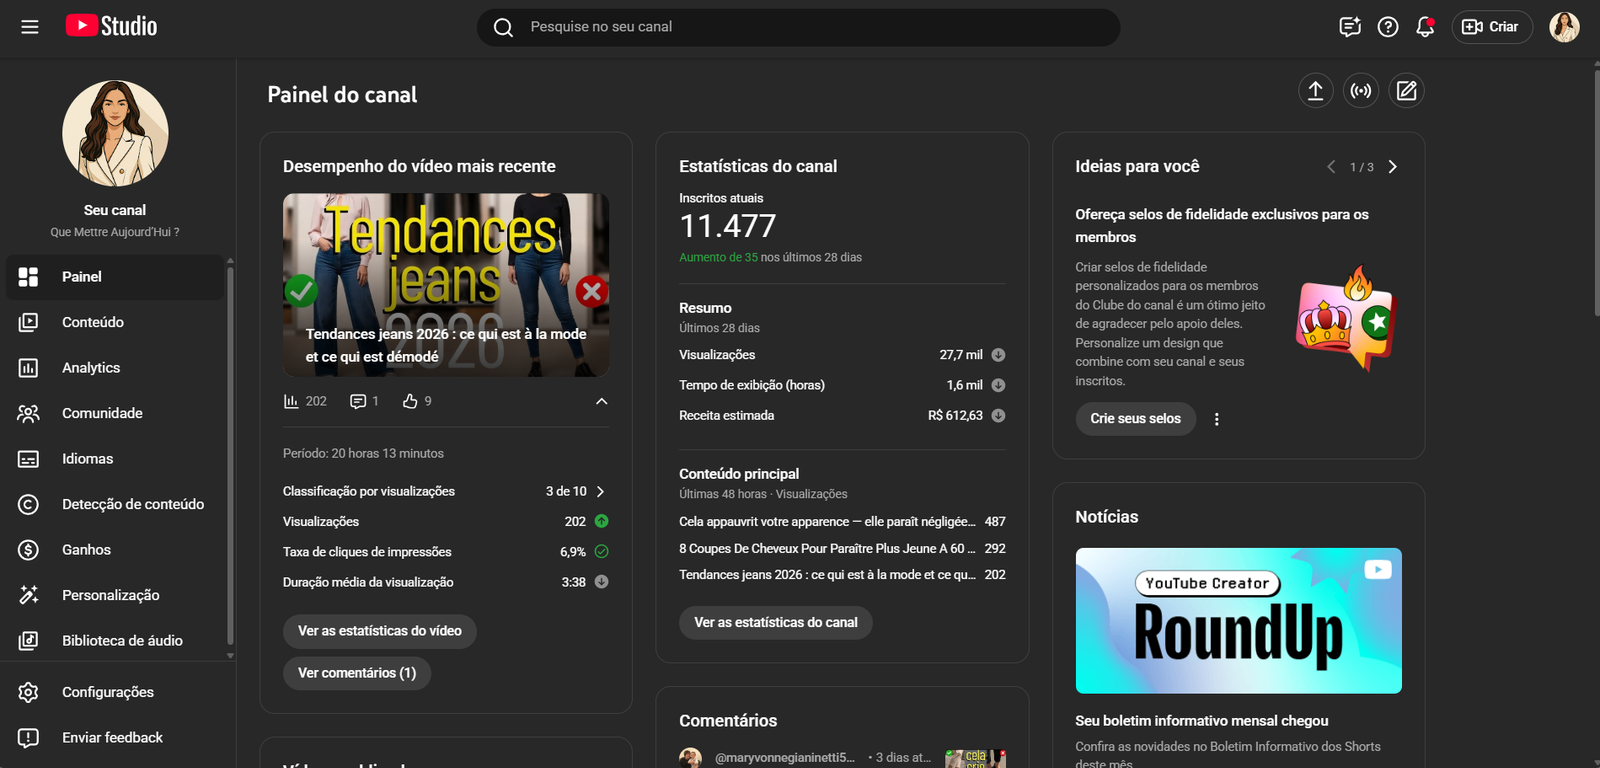Viewport: 1600px width, 768px height.
Task: Expand the views ranking 3 de 10 arrow
Action: (x=600, y=491)
